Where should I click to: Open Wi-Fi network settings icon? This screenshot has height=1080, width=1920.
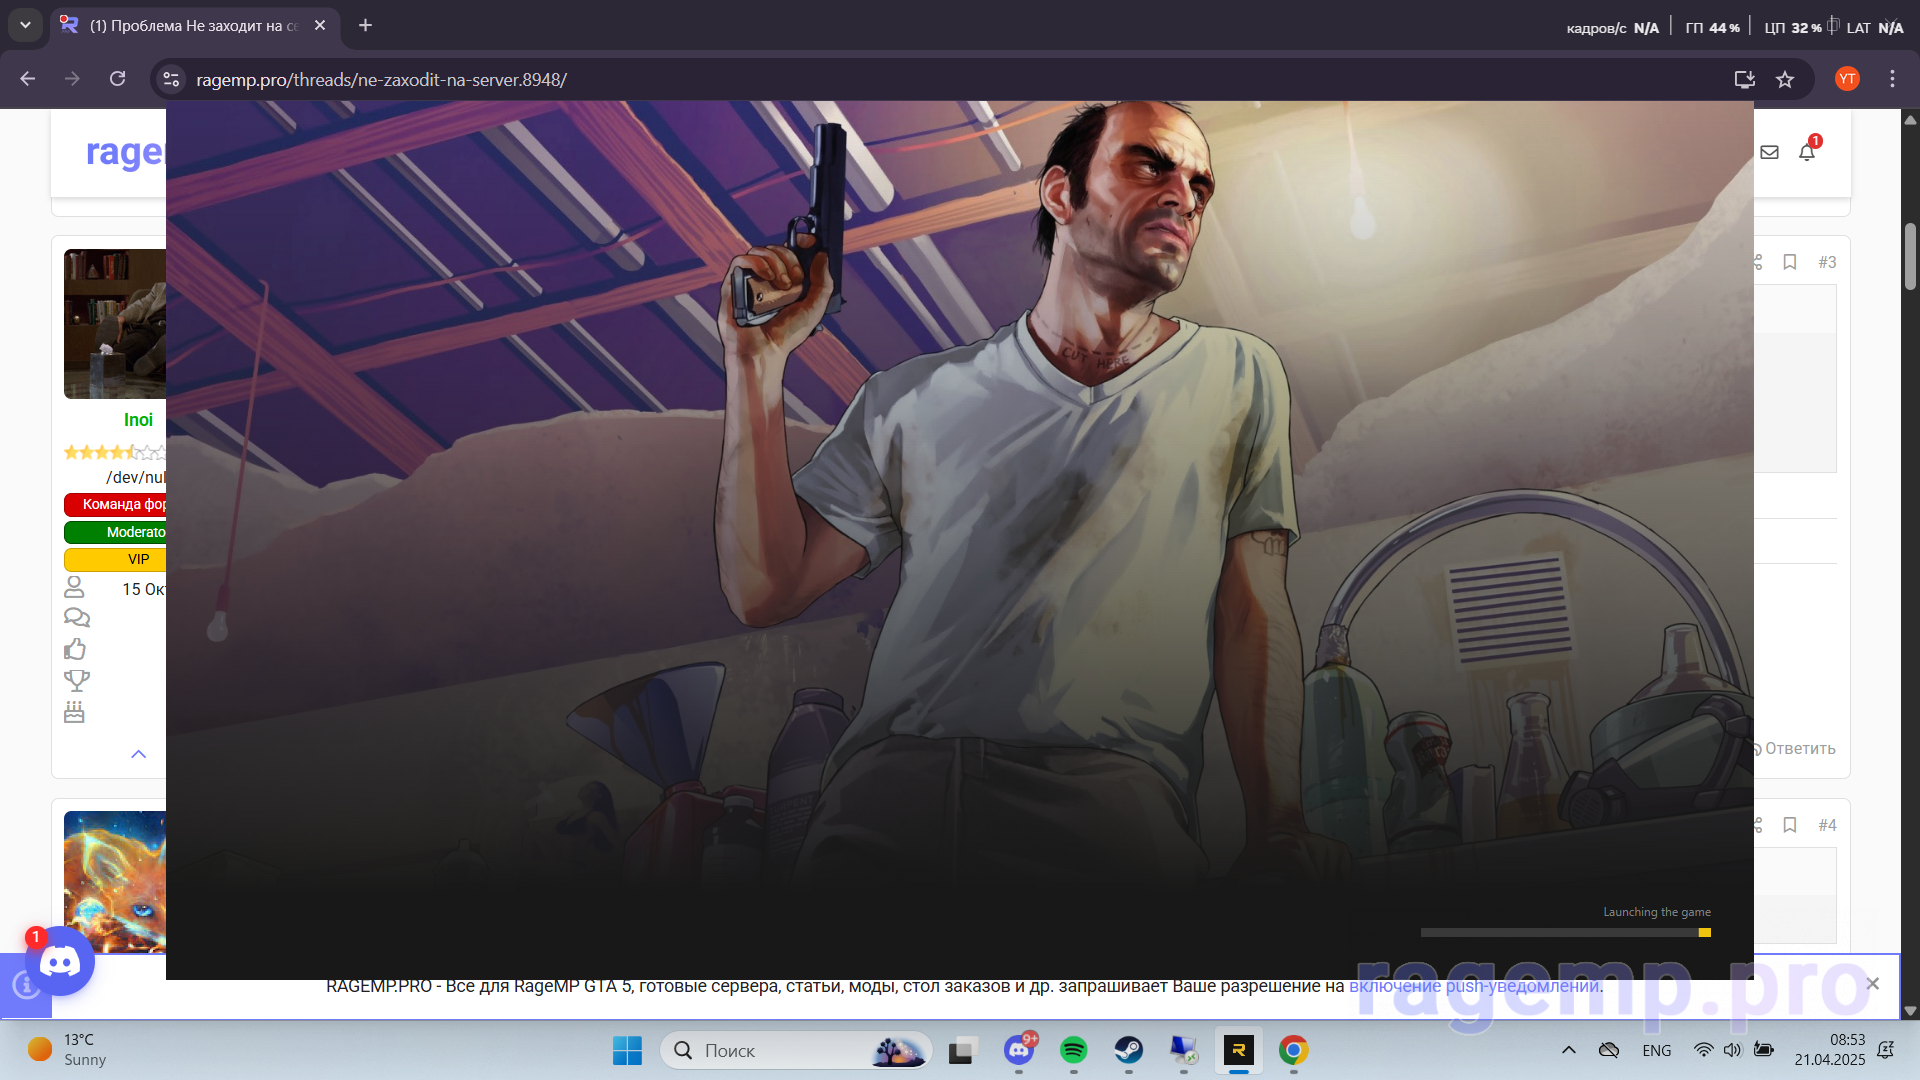(x=1704, y=1050)
